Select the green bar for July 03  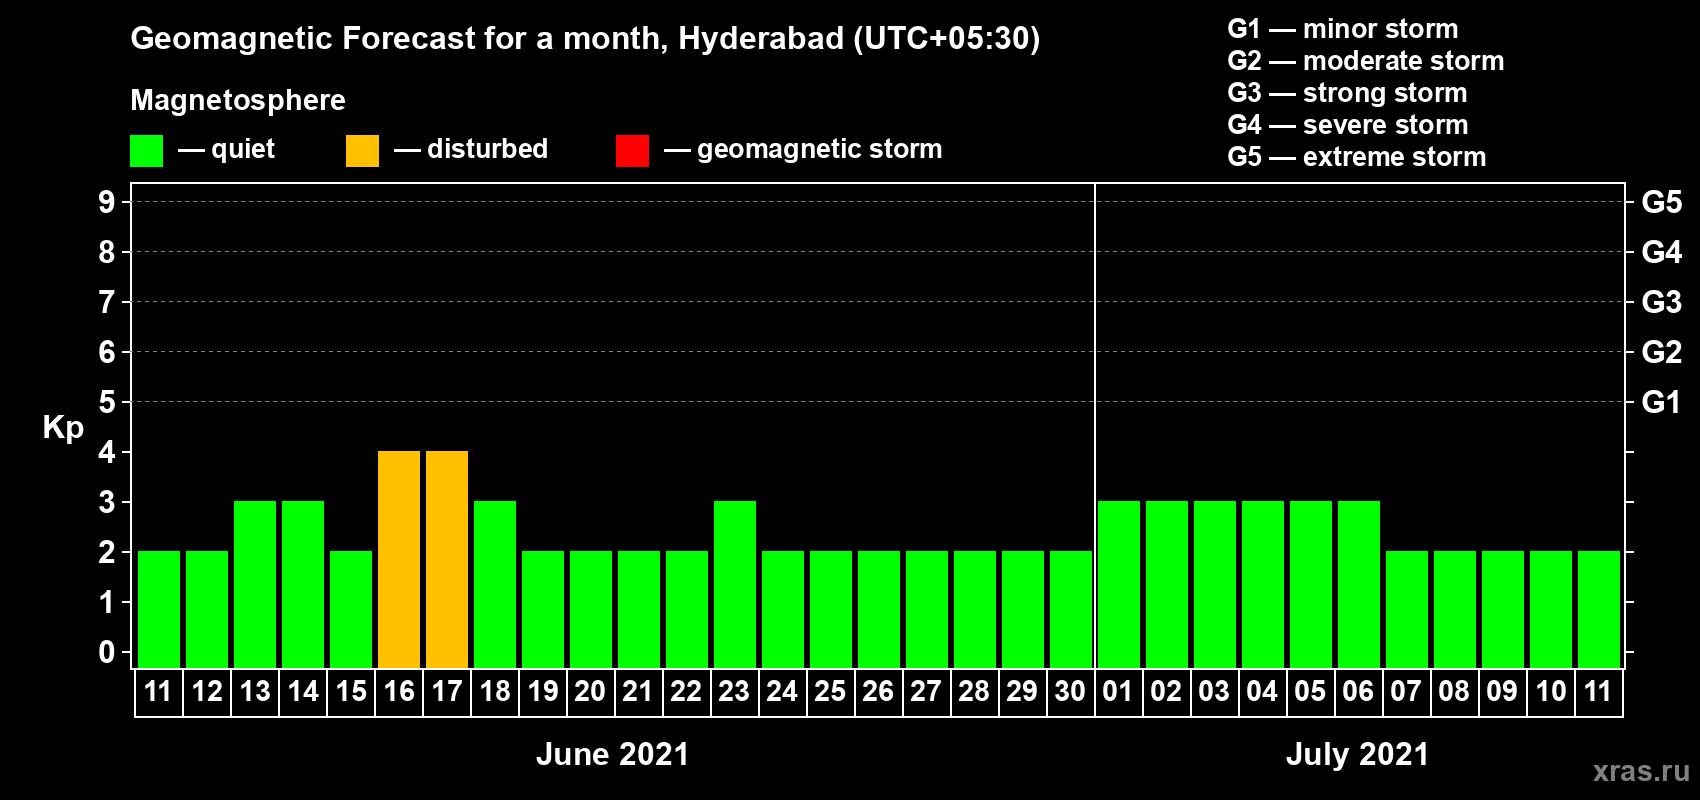point(1215,584)
